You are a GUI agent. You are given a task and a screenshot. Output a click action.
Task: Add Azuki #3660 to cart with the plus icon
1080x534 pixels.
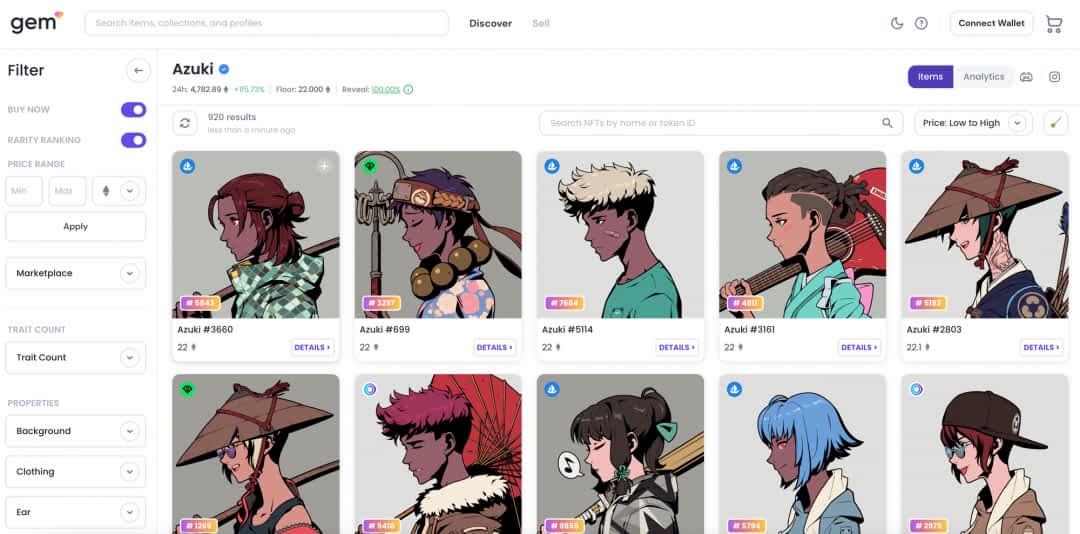click(324, 166)
